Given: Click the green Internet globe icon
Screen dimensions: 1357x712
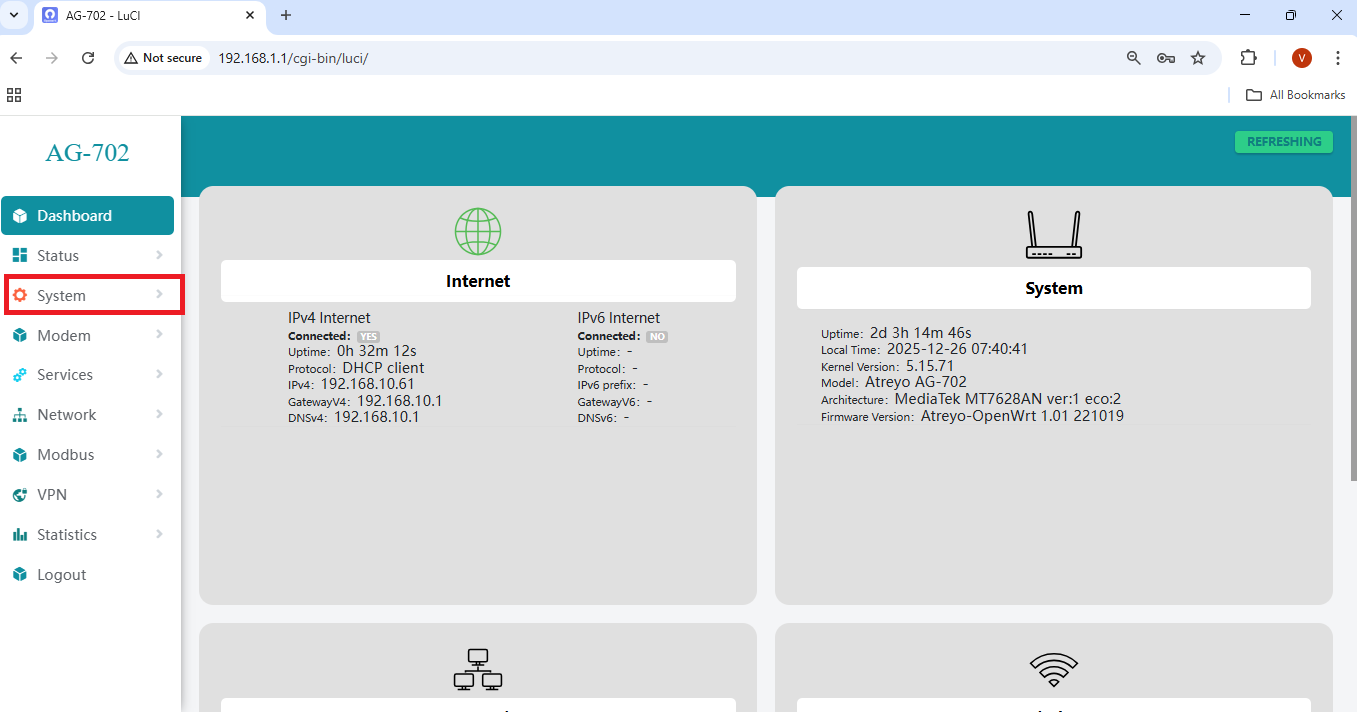Looking at the screenshot, I should tap(478, 231).
